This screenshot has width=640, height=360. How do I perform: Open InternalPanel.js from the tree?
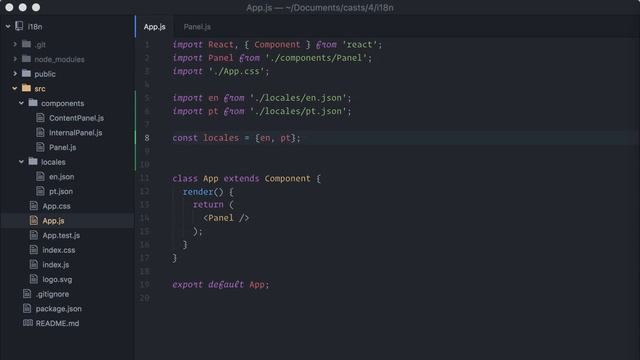[76, 133]
